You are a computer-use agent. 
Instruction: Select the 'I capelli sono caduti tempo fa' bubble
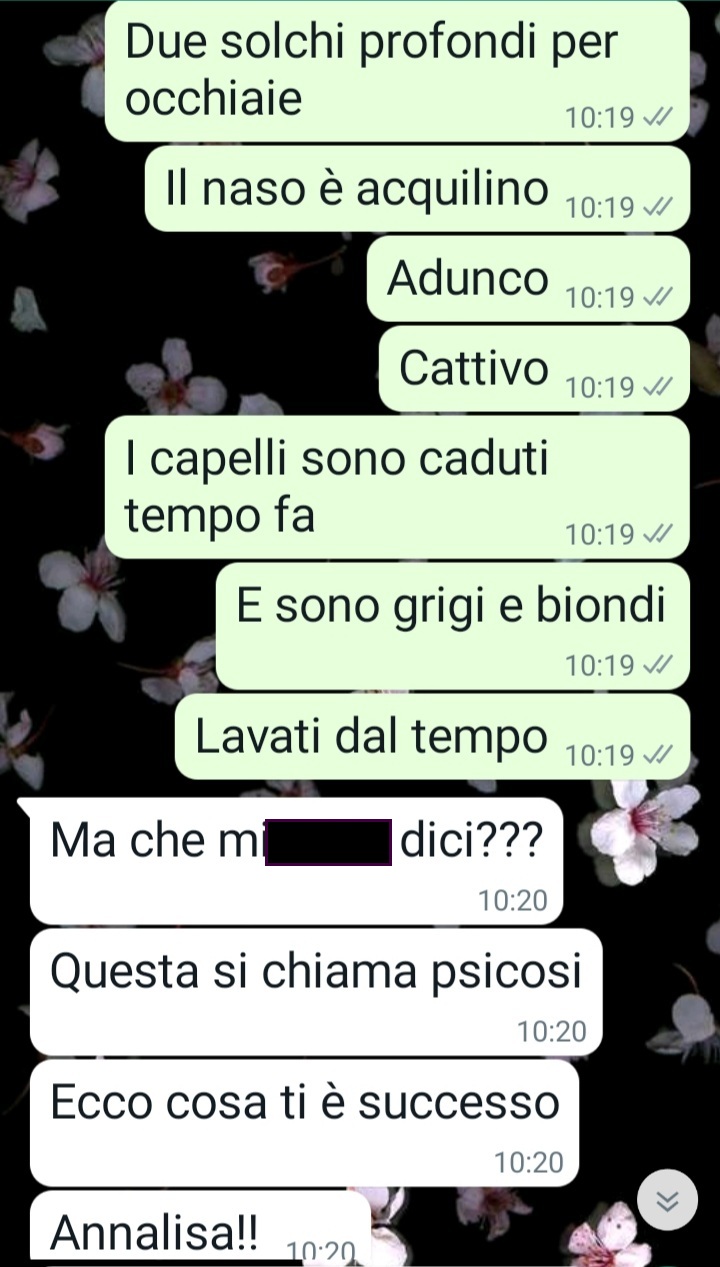click(x=397, y=487)
